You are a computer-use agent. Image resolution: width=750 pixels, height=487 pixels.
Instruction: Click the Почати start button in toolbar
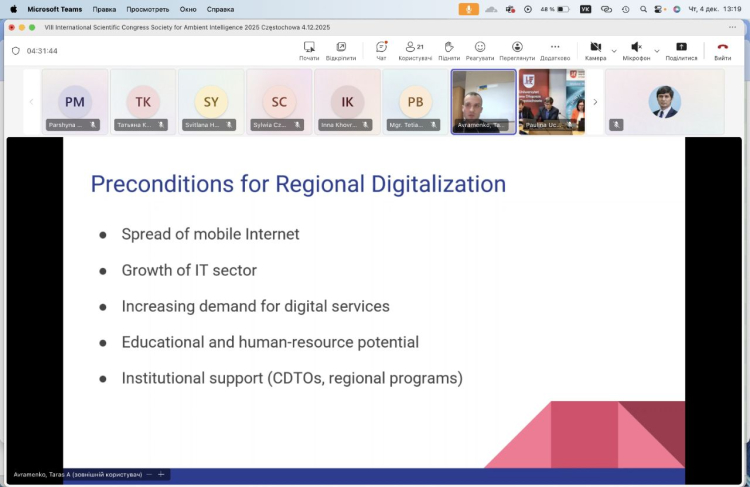(x=309, y=50)
